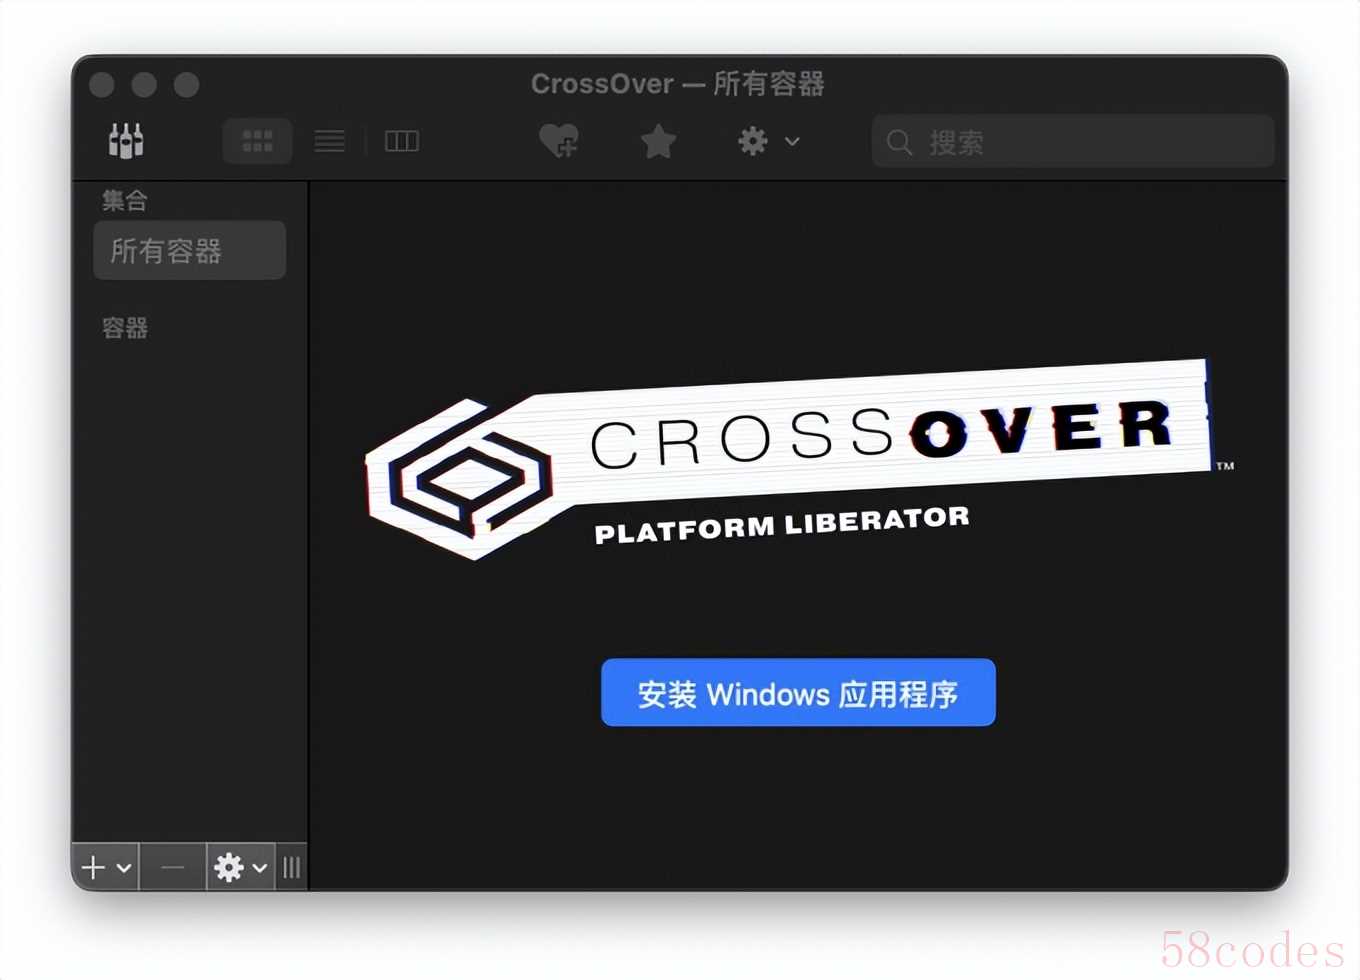Switch to list view
The image size is (1360, 980).
[329, 141]
